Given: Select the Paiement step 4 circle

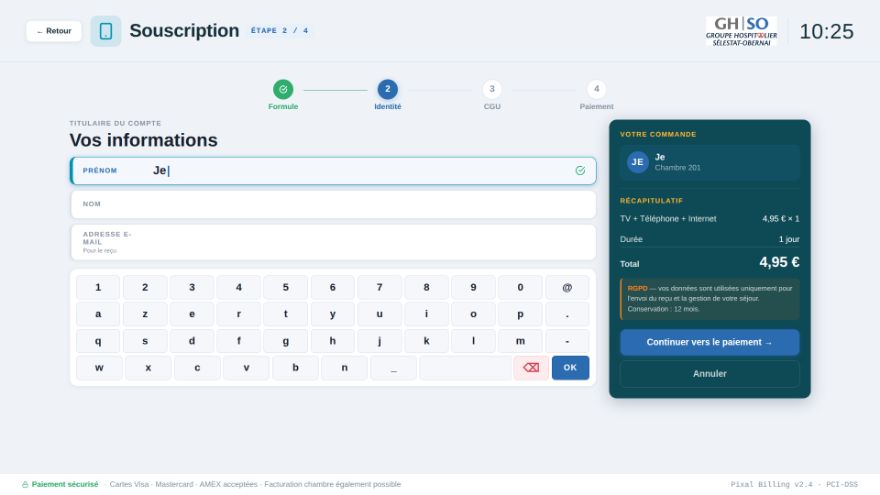Looking at the screenshot, I should [596, 89].
